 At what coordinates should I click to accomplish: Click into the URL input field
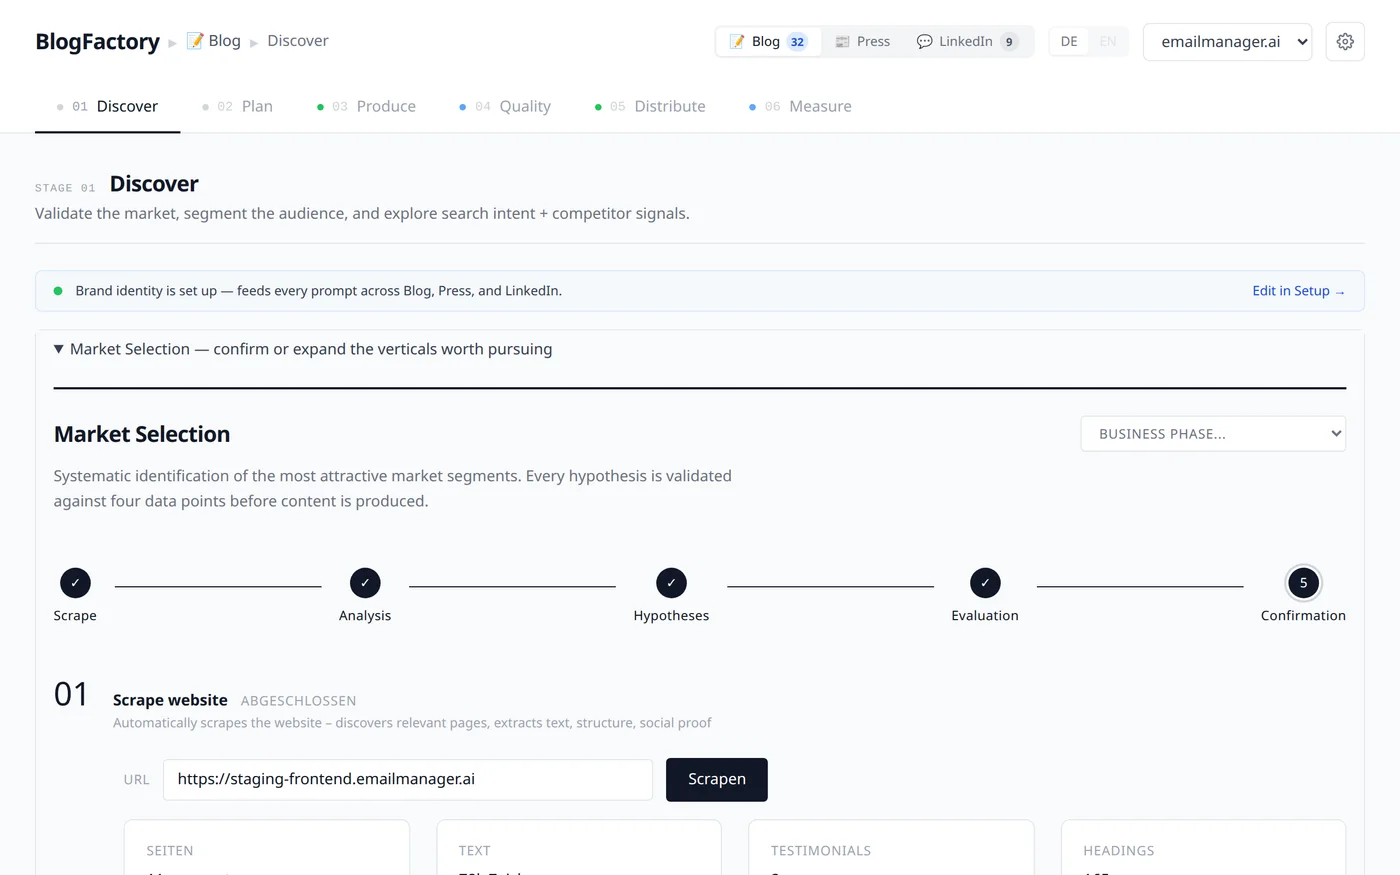408,780
